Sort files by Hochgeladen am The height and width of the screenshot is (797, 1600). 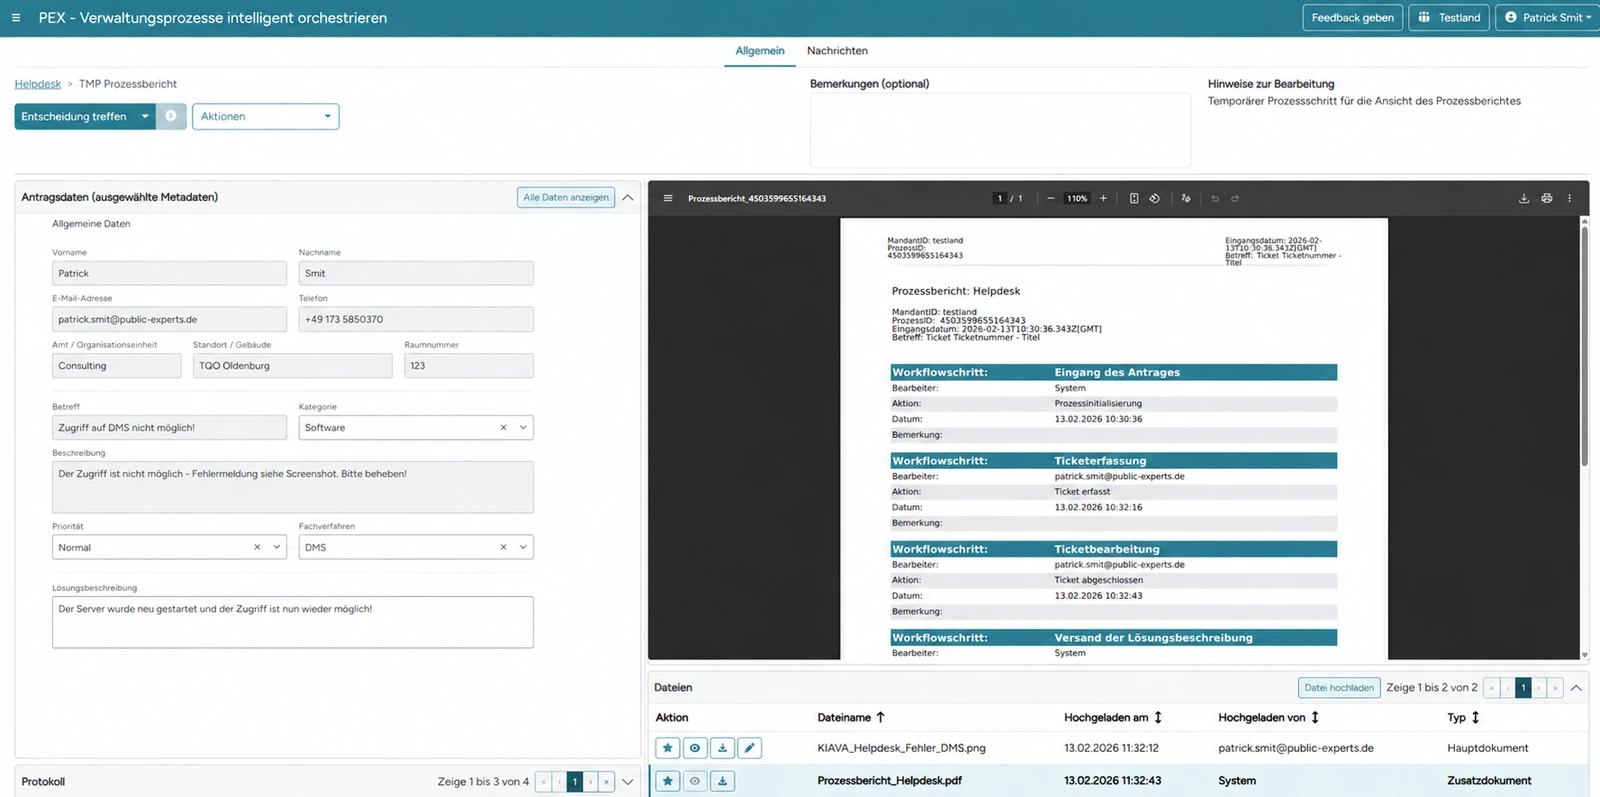(1113, 717)
